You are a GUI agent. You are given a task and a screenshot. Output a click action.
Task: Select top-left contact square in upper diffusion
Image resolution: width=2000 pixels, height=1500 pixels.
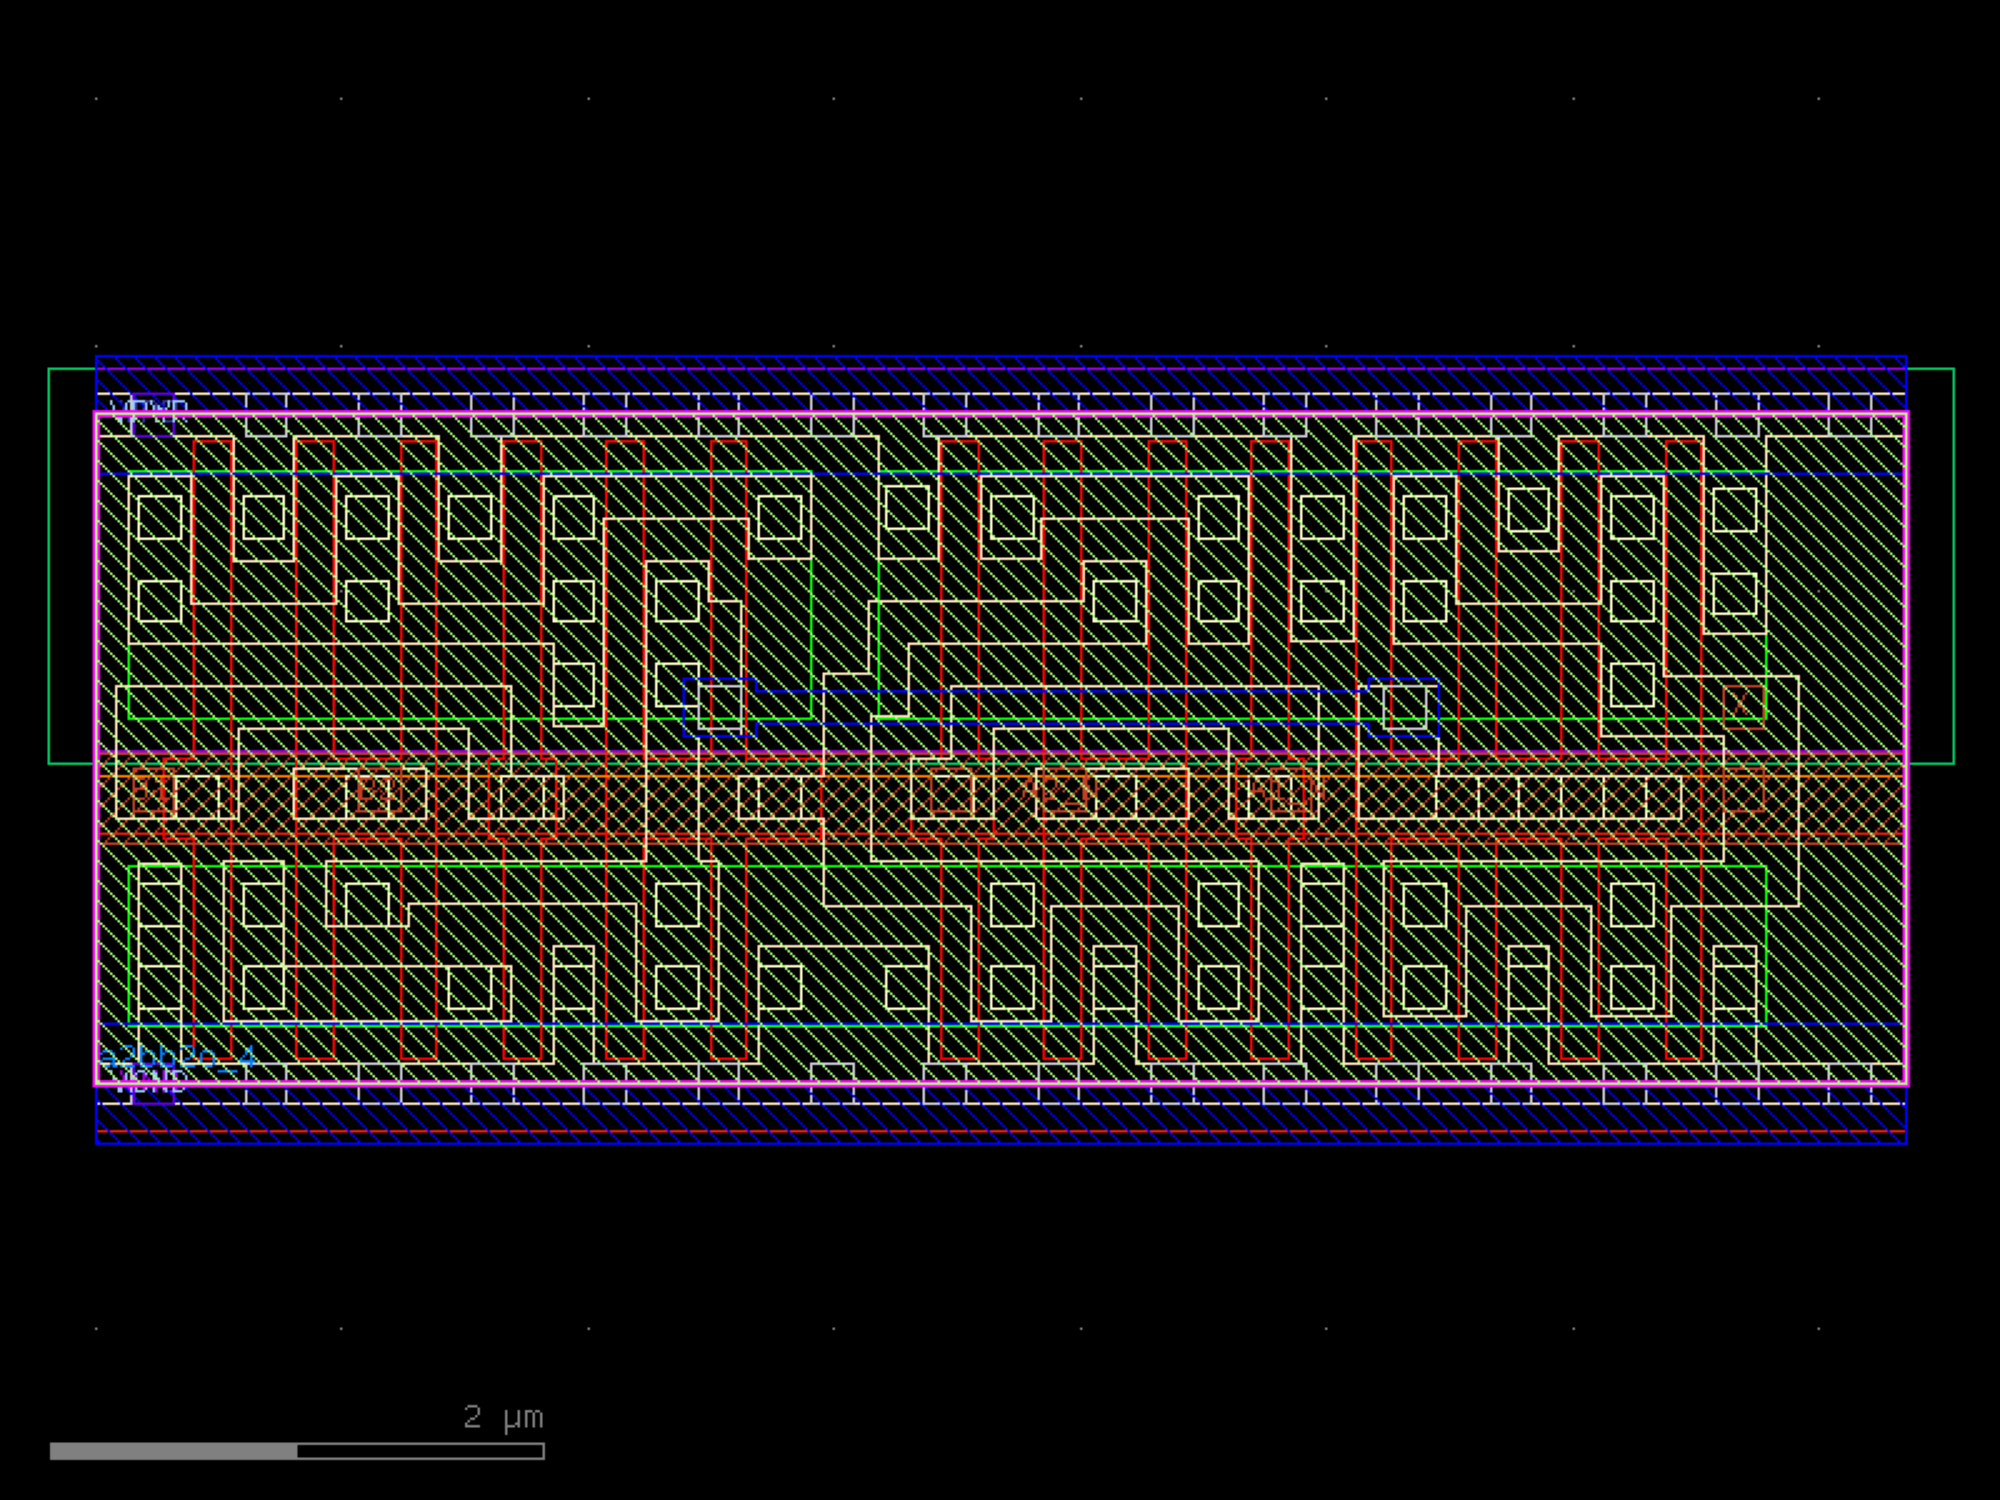(160, 518)
